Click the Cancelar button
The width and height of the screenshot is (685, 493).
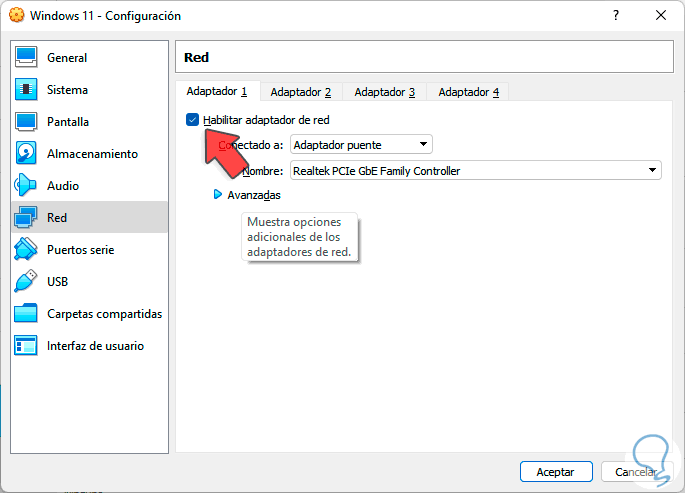(x=636, y=472)
